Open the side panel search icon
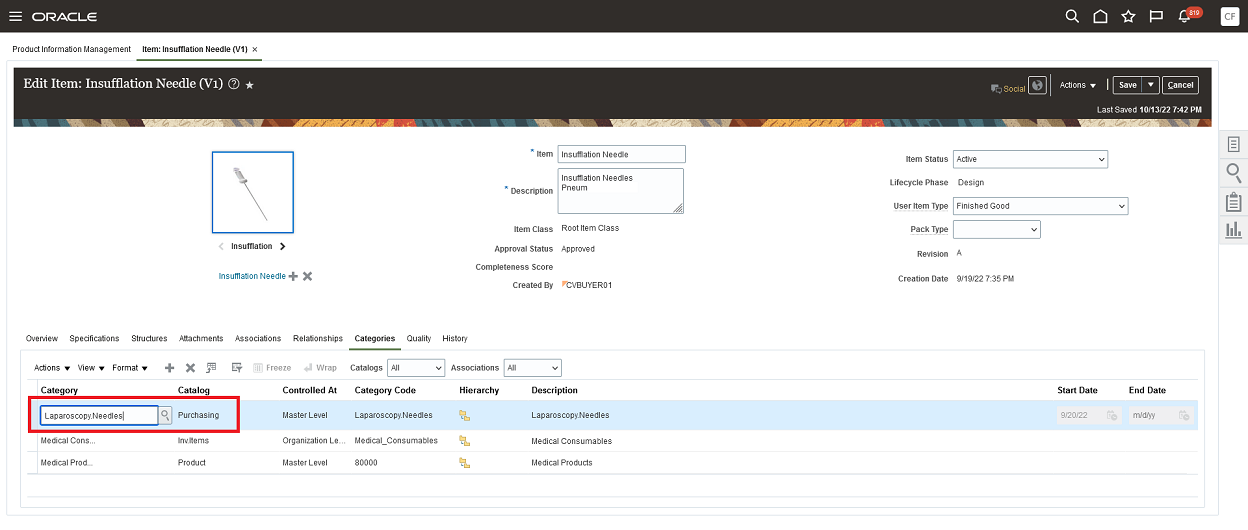The width and height of the screenshot is (1248, 530). pyautogui.click(x=1234, y=173)
